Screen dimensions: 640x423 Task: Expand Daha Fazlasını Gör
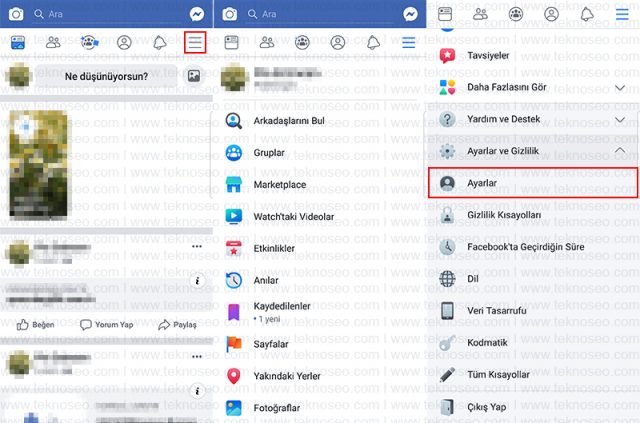click(x=533, y=87)
